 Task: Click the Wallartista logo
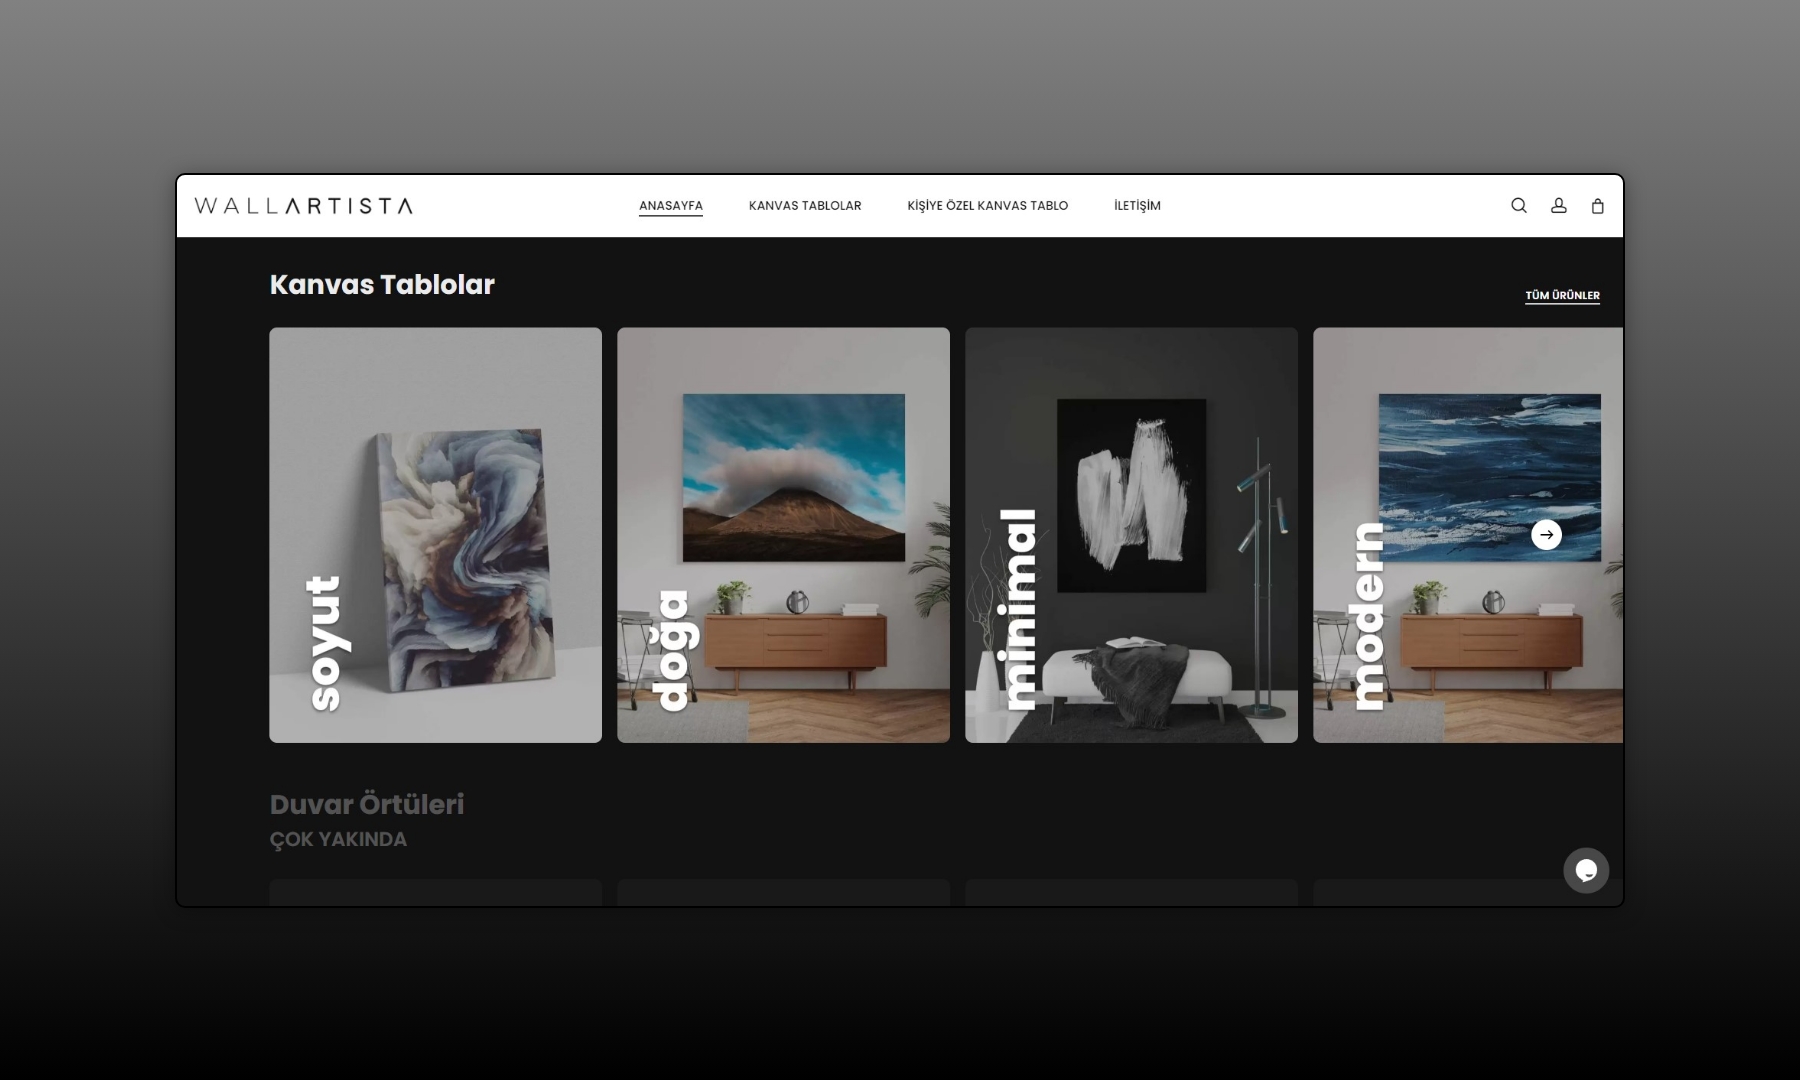(x=303, y=206)
